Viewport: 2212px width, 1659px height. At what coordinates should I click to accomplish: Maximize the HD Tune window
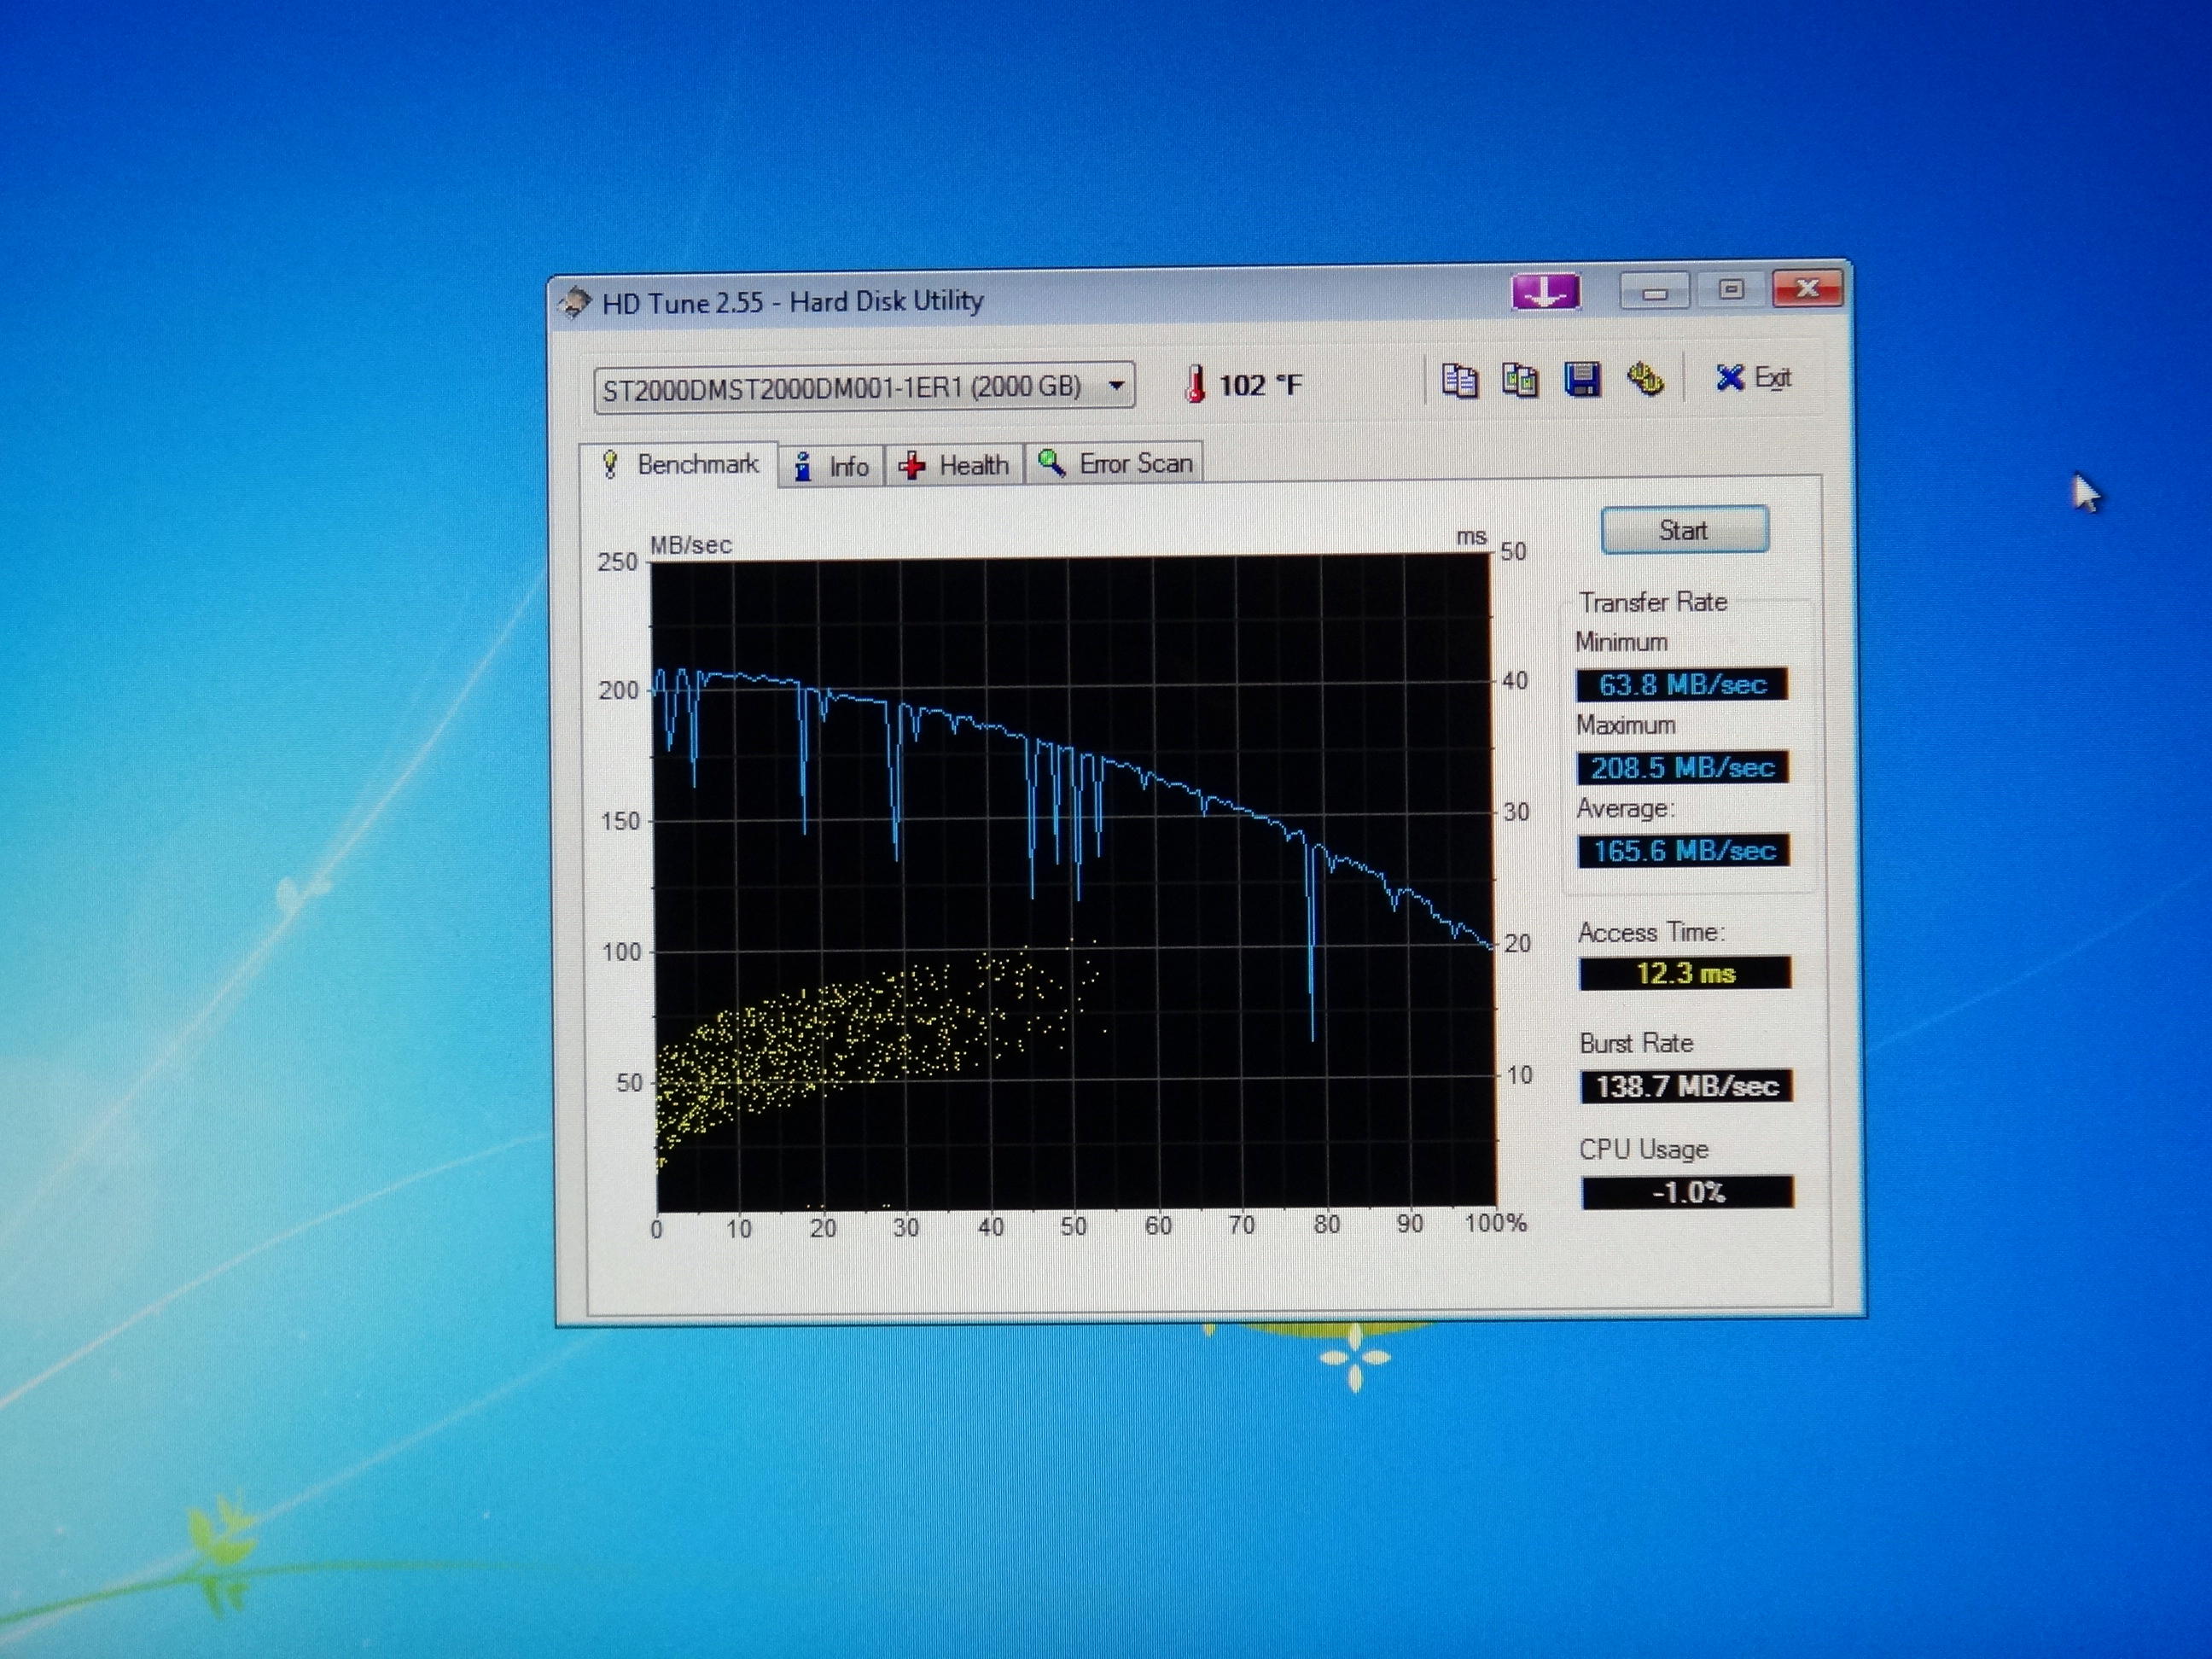(1731, 290)
